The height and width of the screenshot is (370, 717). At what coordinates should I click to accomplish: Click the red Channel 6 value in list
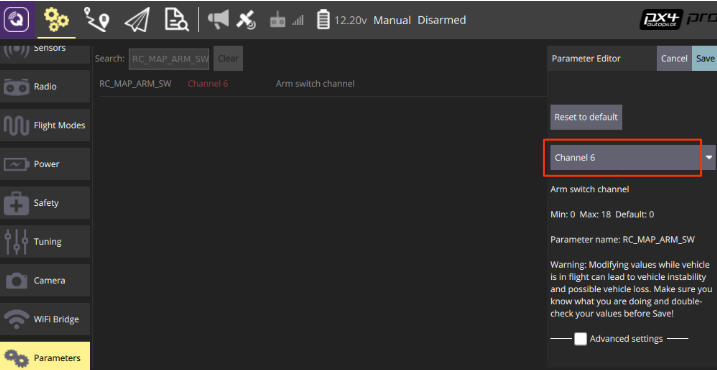(x=208, y=84)
